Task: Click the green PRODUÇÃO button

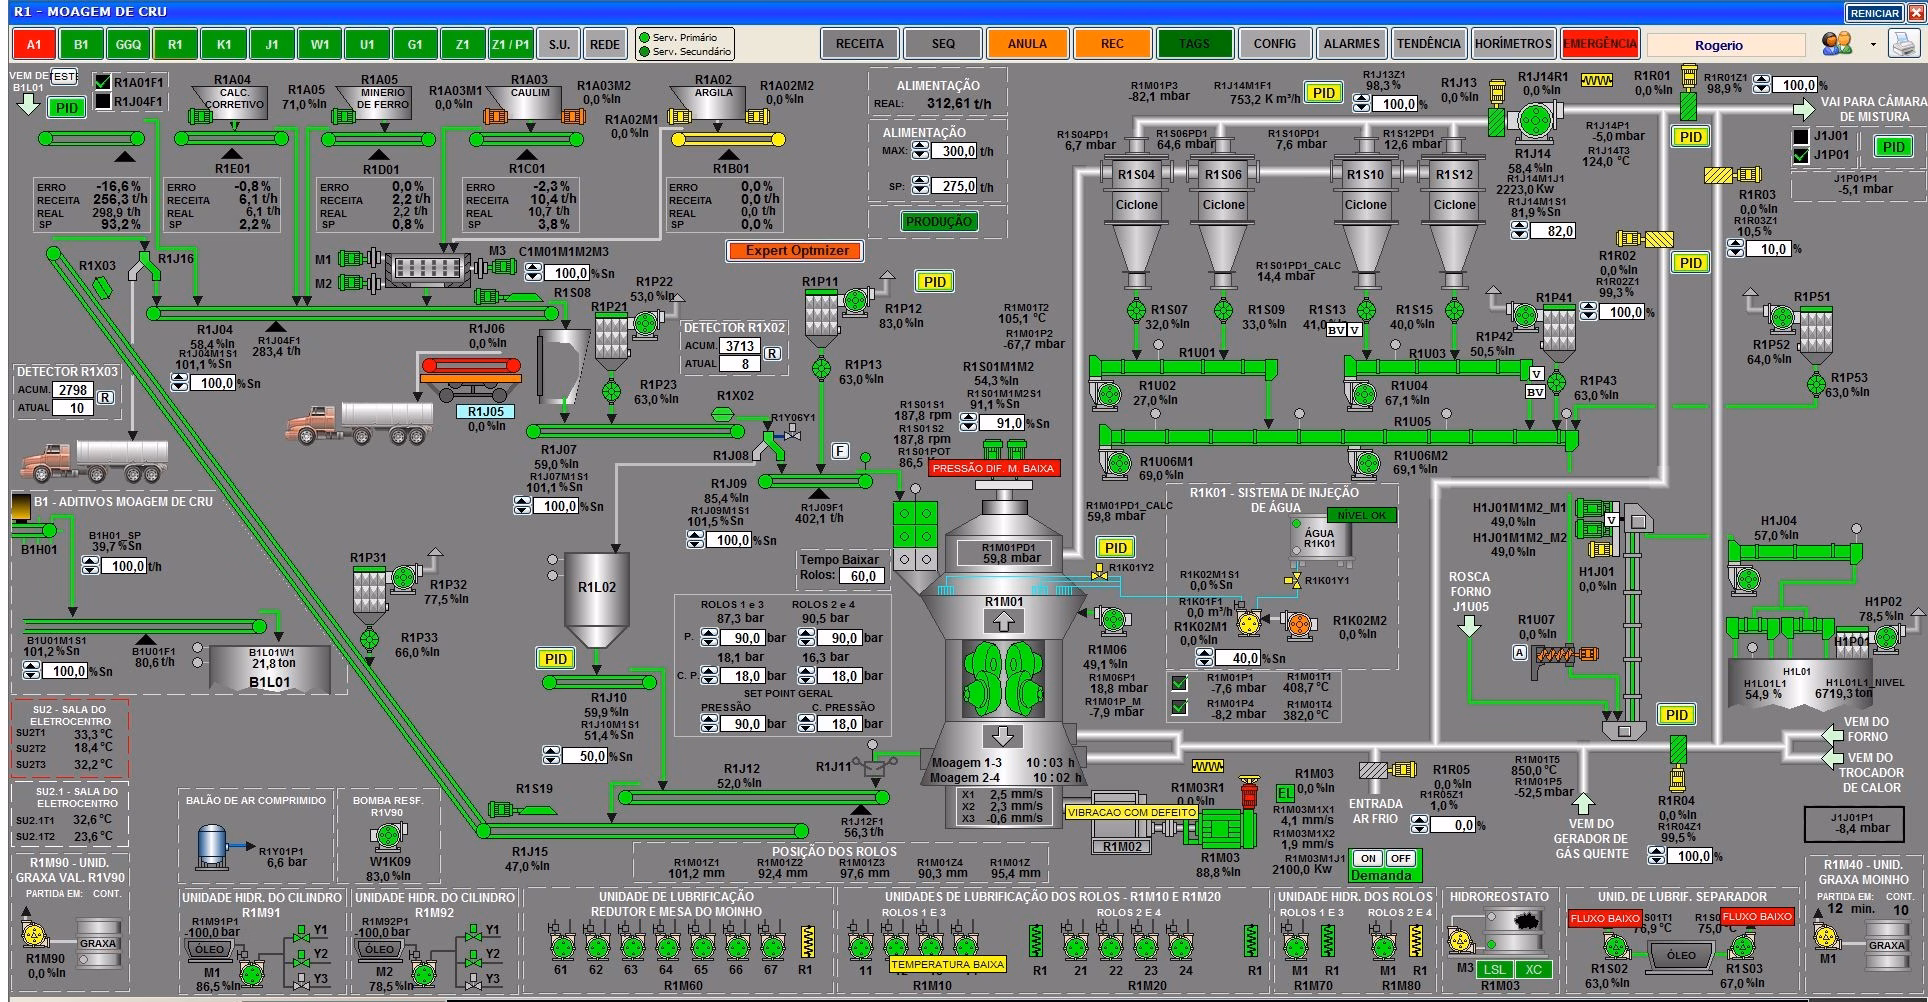Action: [938, 221]
